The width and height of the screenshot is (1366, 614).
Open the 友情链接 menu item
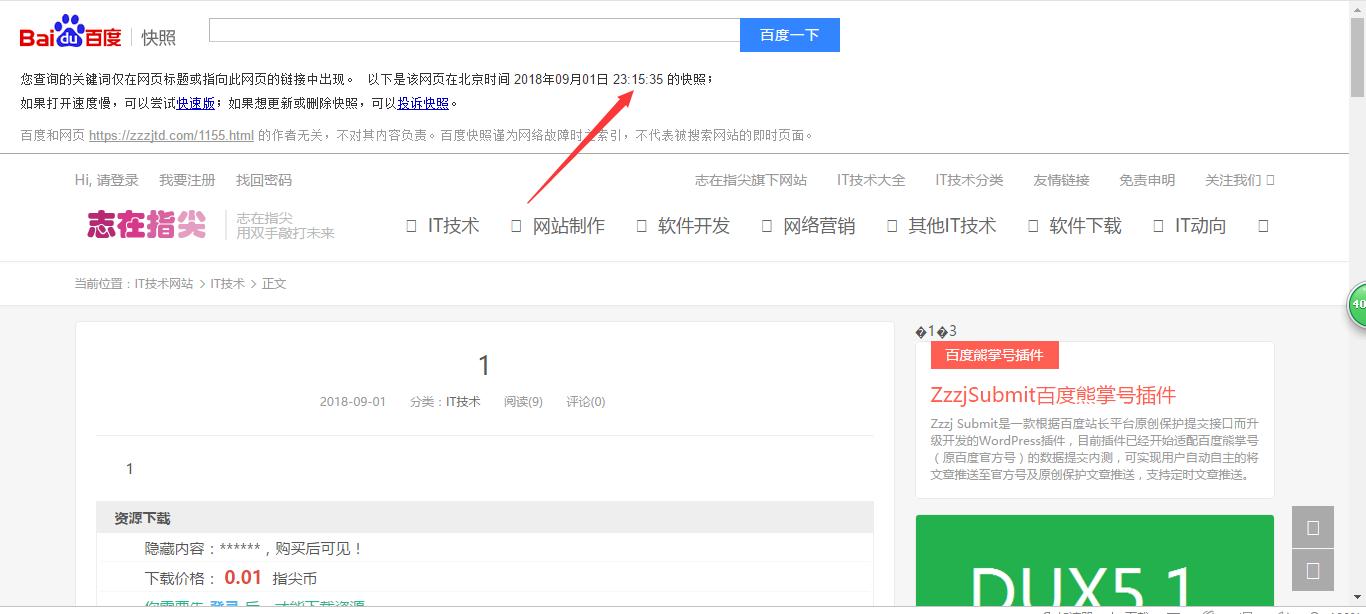click(x=1061, y=179)
